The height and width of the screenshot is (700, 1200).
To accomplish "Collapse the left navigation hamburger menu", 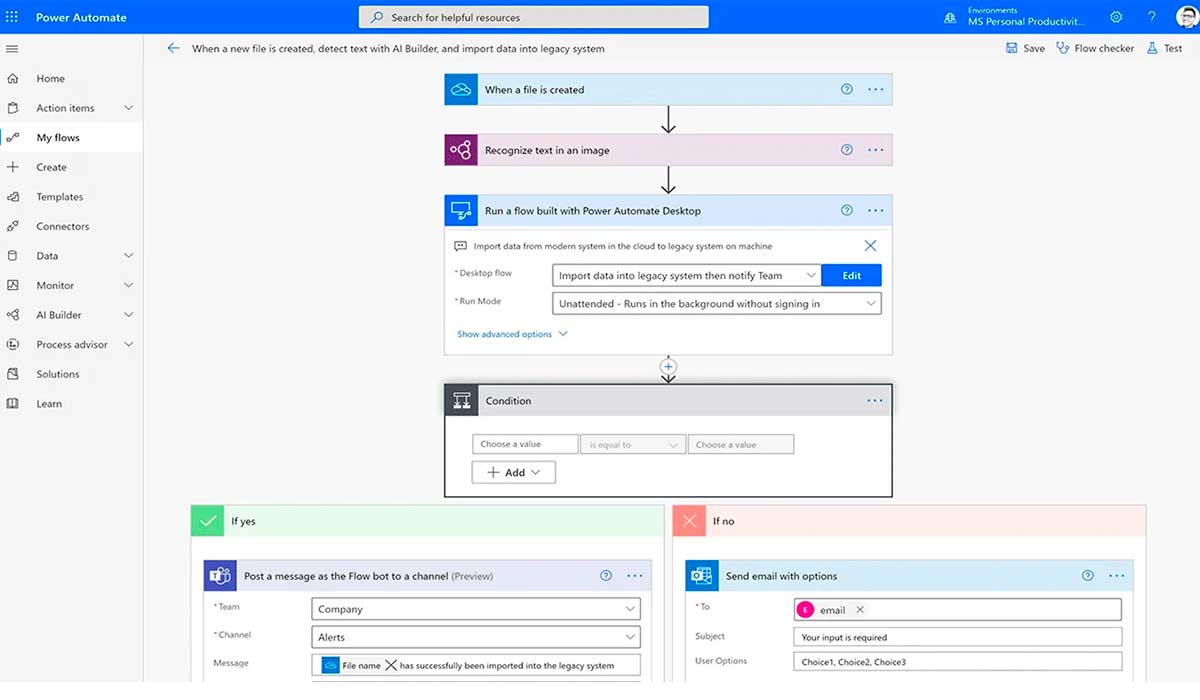I will (12, 49).
